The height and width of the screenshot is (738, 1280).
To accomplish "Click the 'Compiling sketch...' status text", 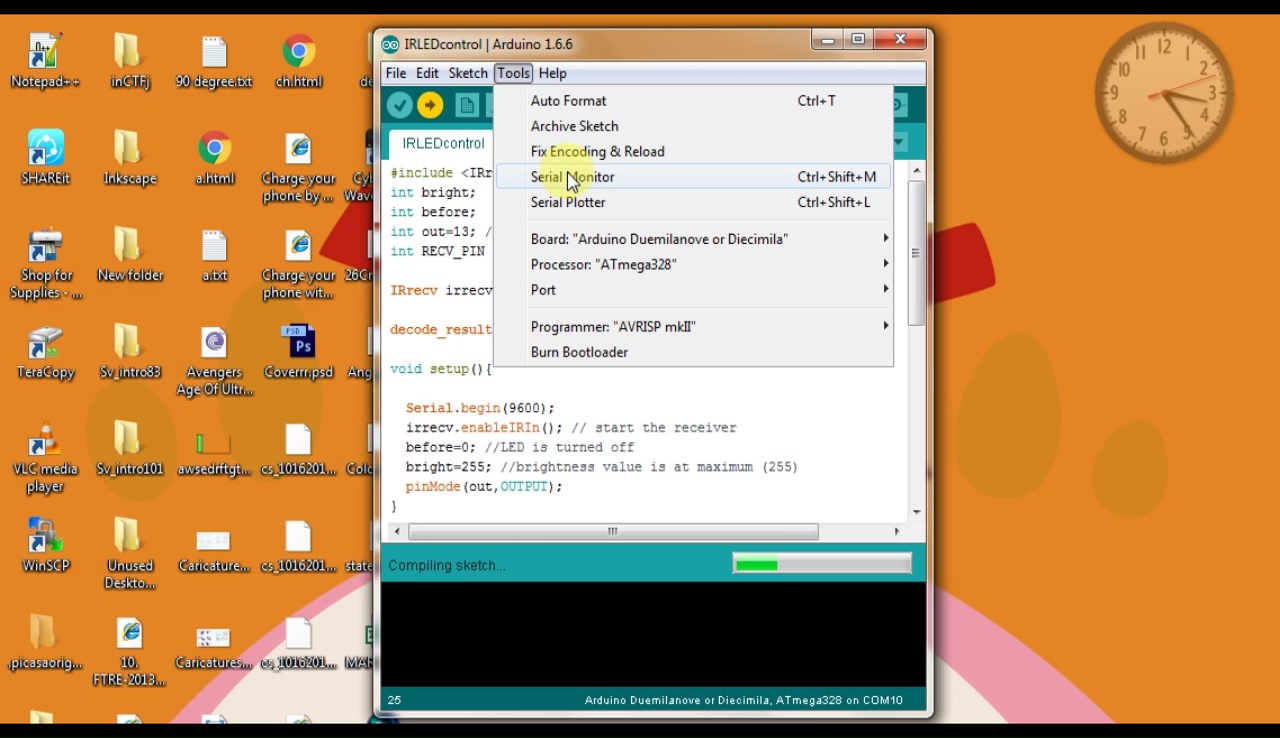I will coord(447,565).
